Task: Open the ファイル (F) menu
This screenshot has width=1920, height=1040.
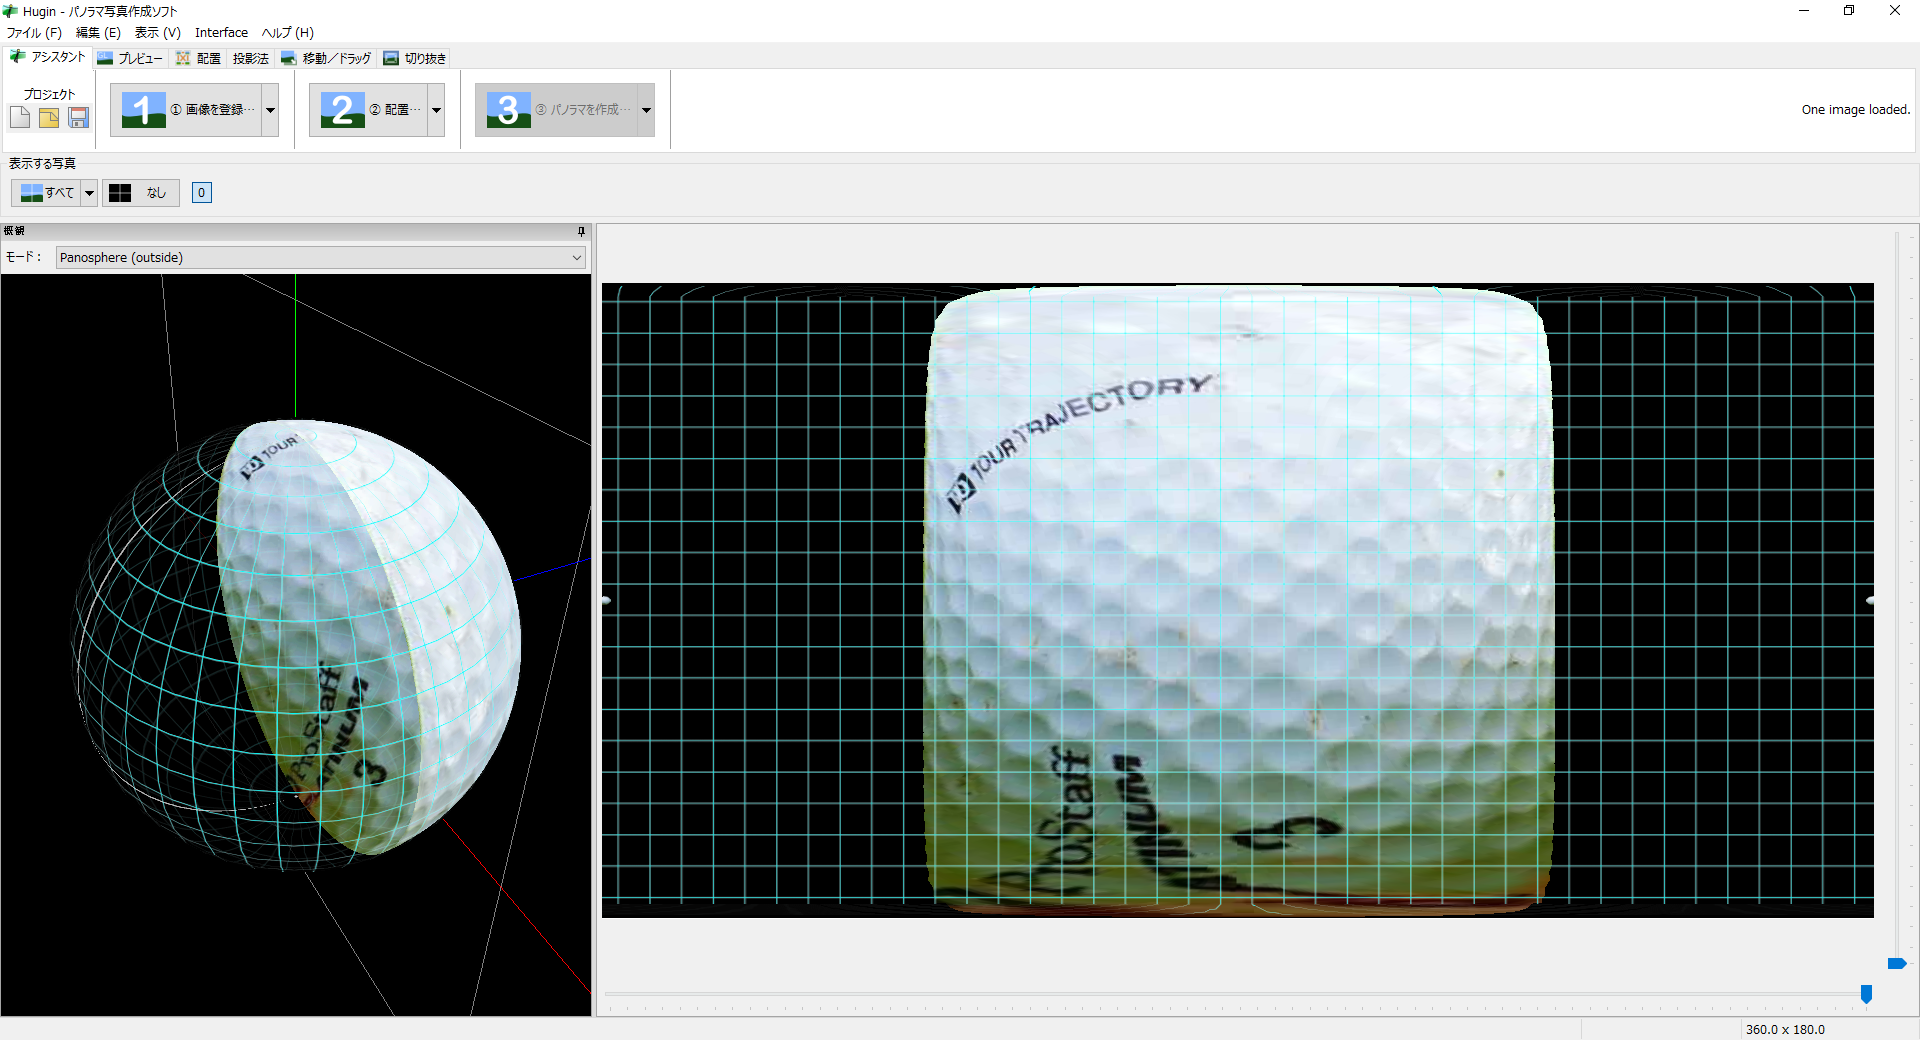Action: click(x=34, y=33)
